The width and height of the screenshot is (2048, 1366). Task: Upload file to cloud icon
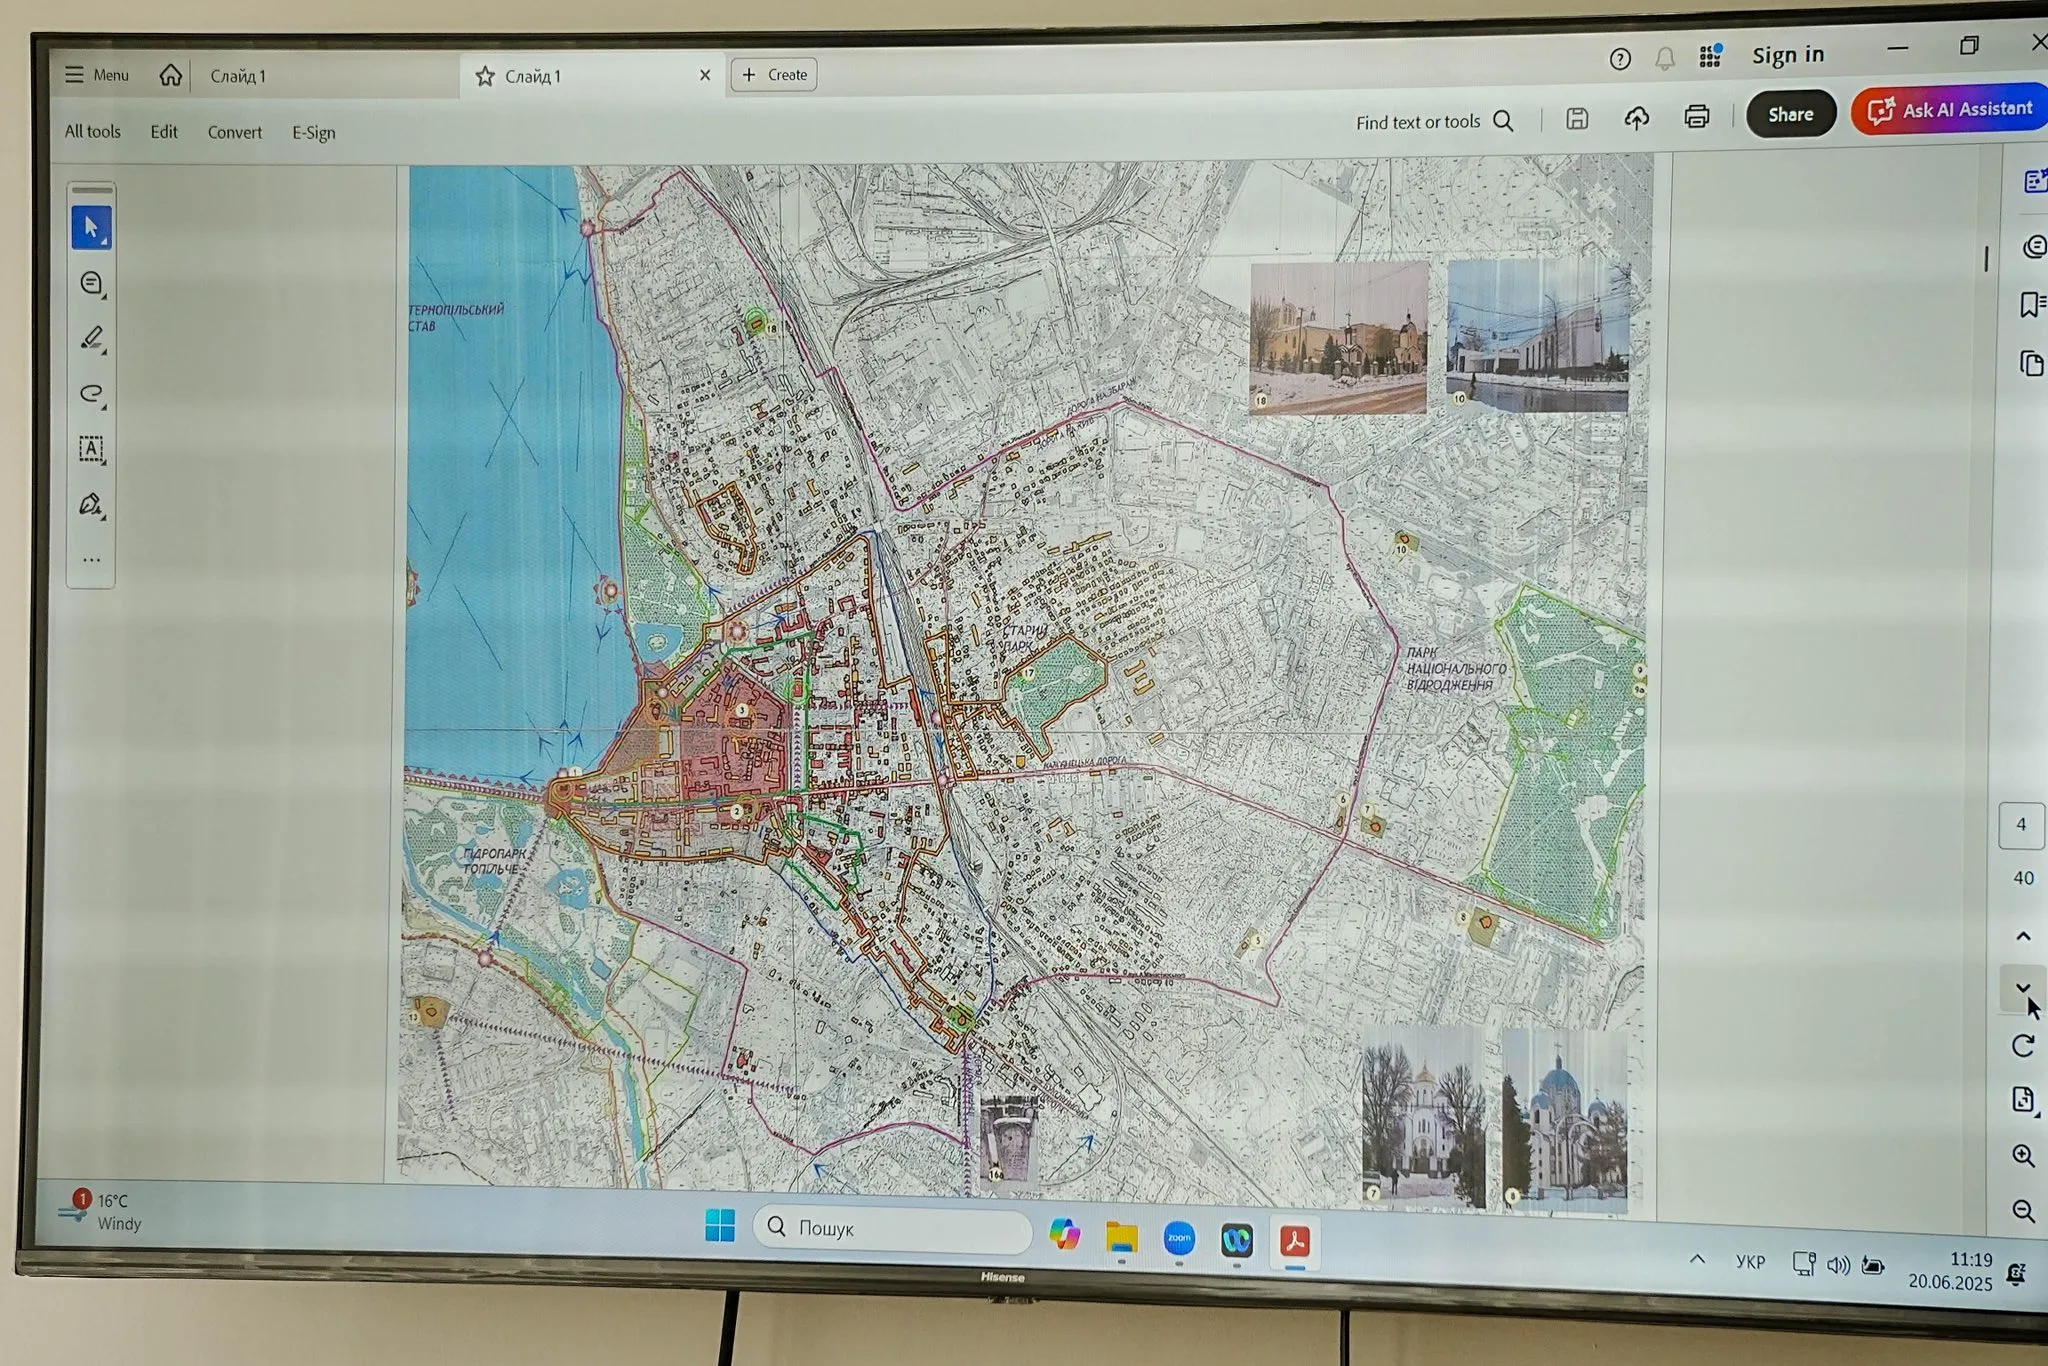[1637, 118]
